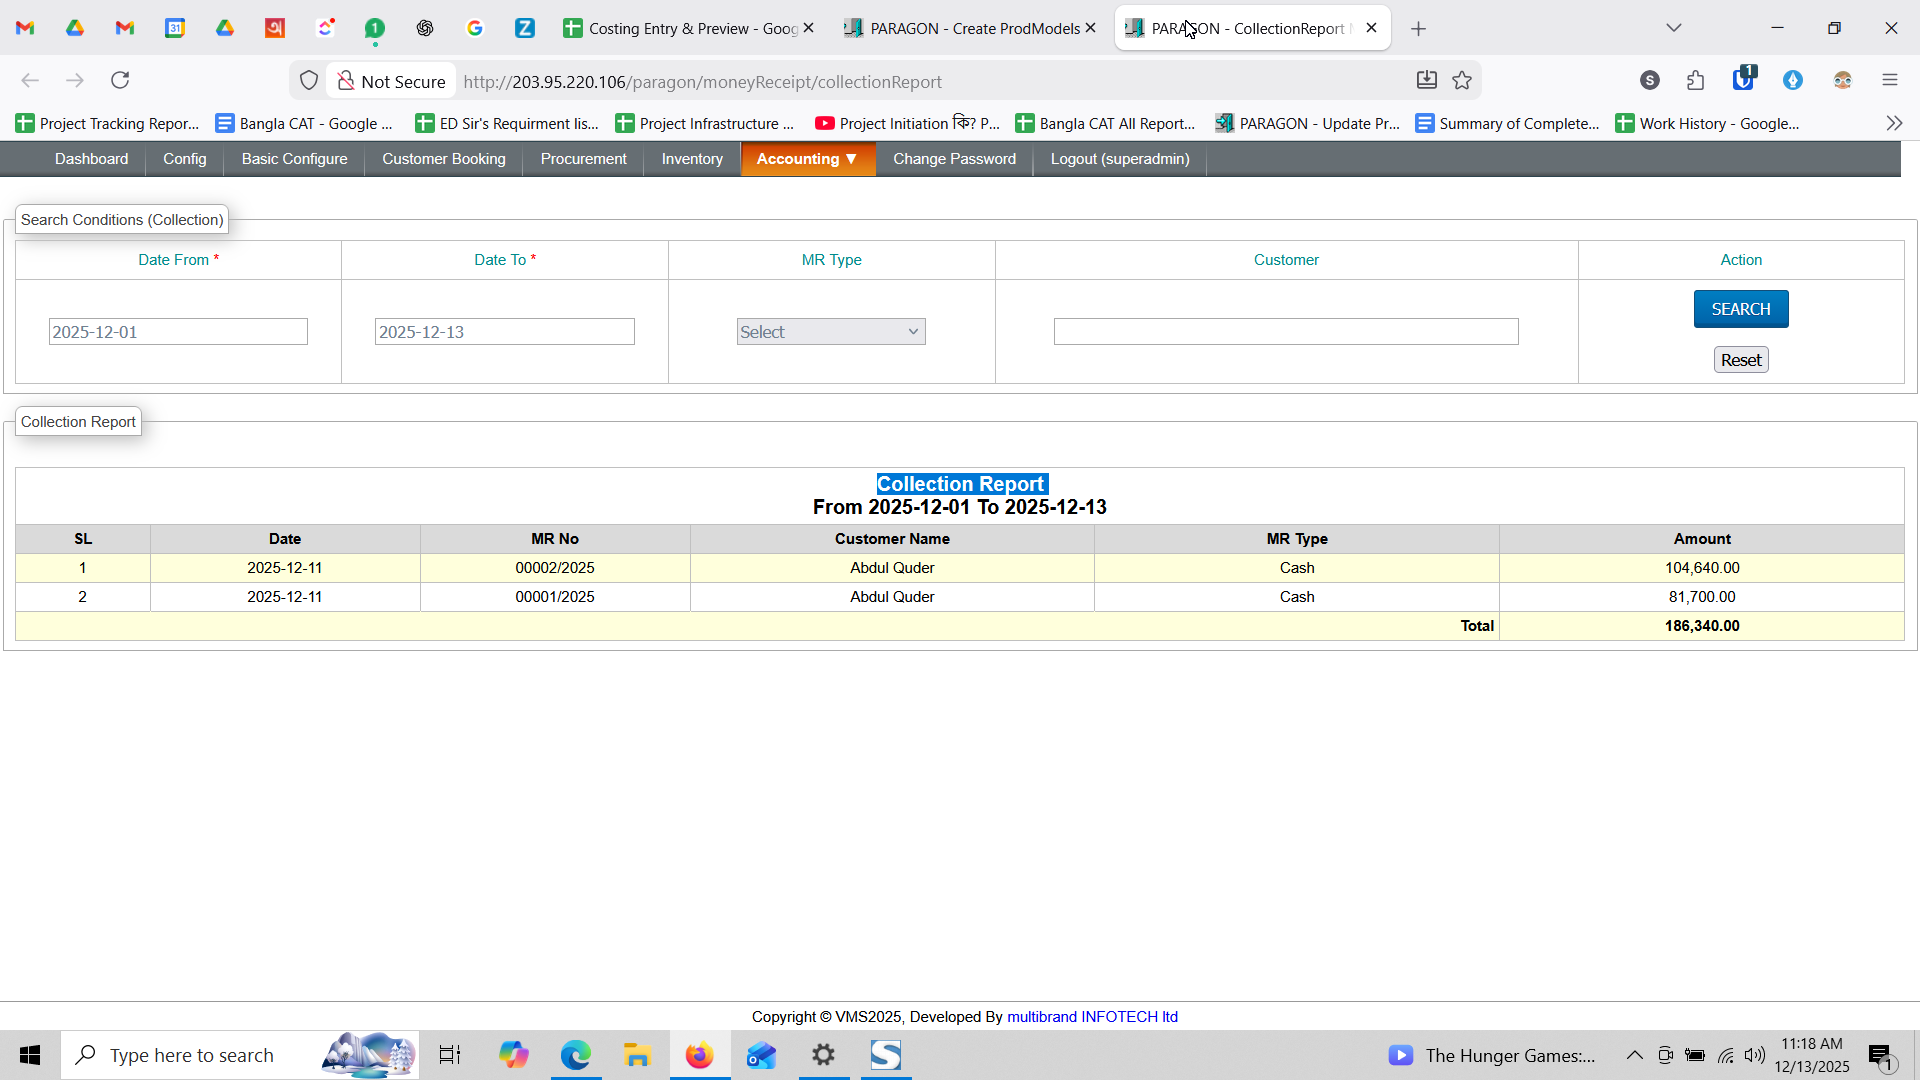Open the MR Type Select dropdown
Screen dimensions: 1920x1080
pyautogui.click(x=830, y=332)
